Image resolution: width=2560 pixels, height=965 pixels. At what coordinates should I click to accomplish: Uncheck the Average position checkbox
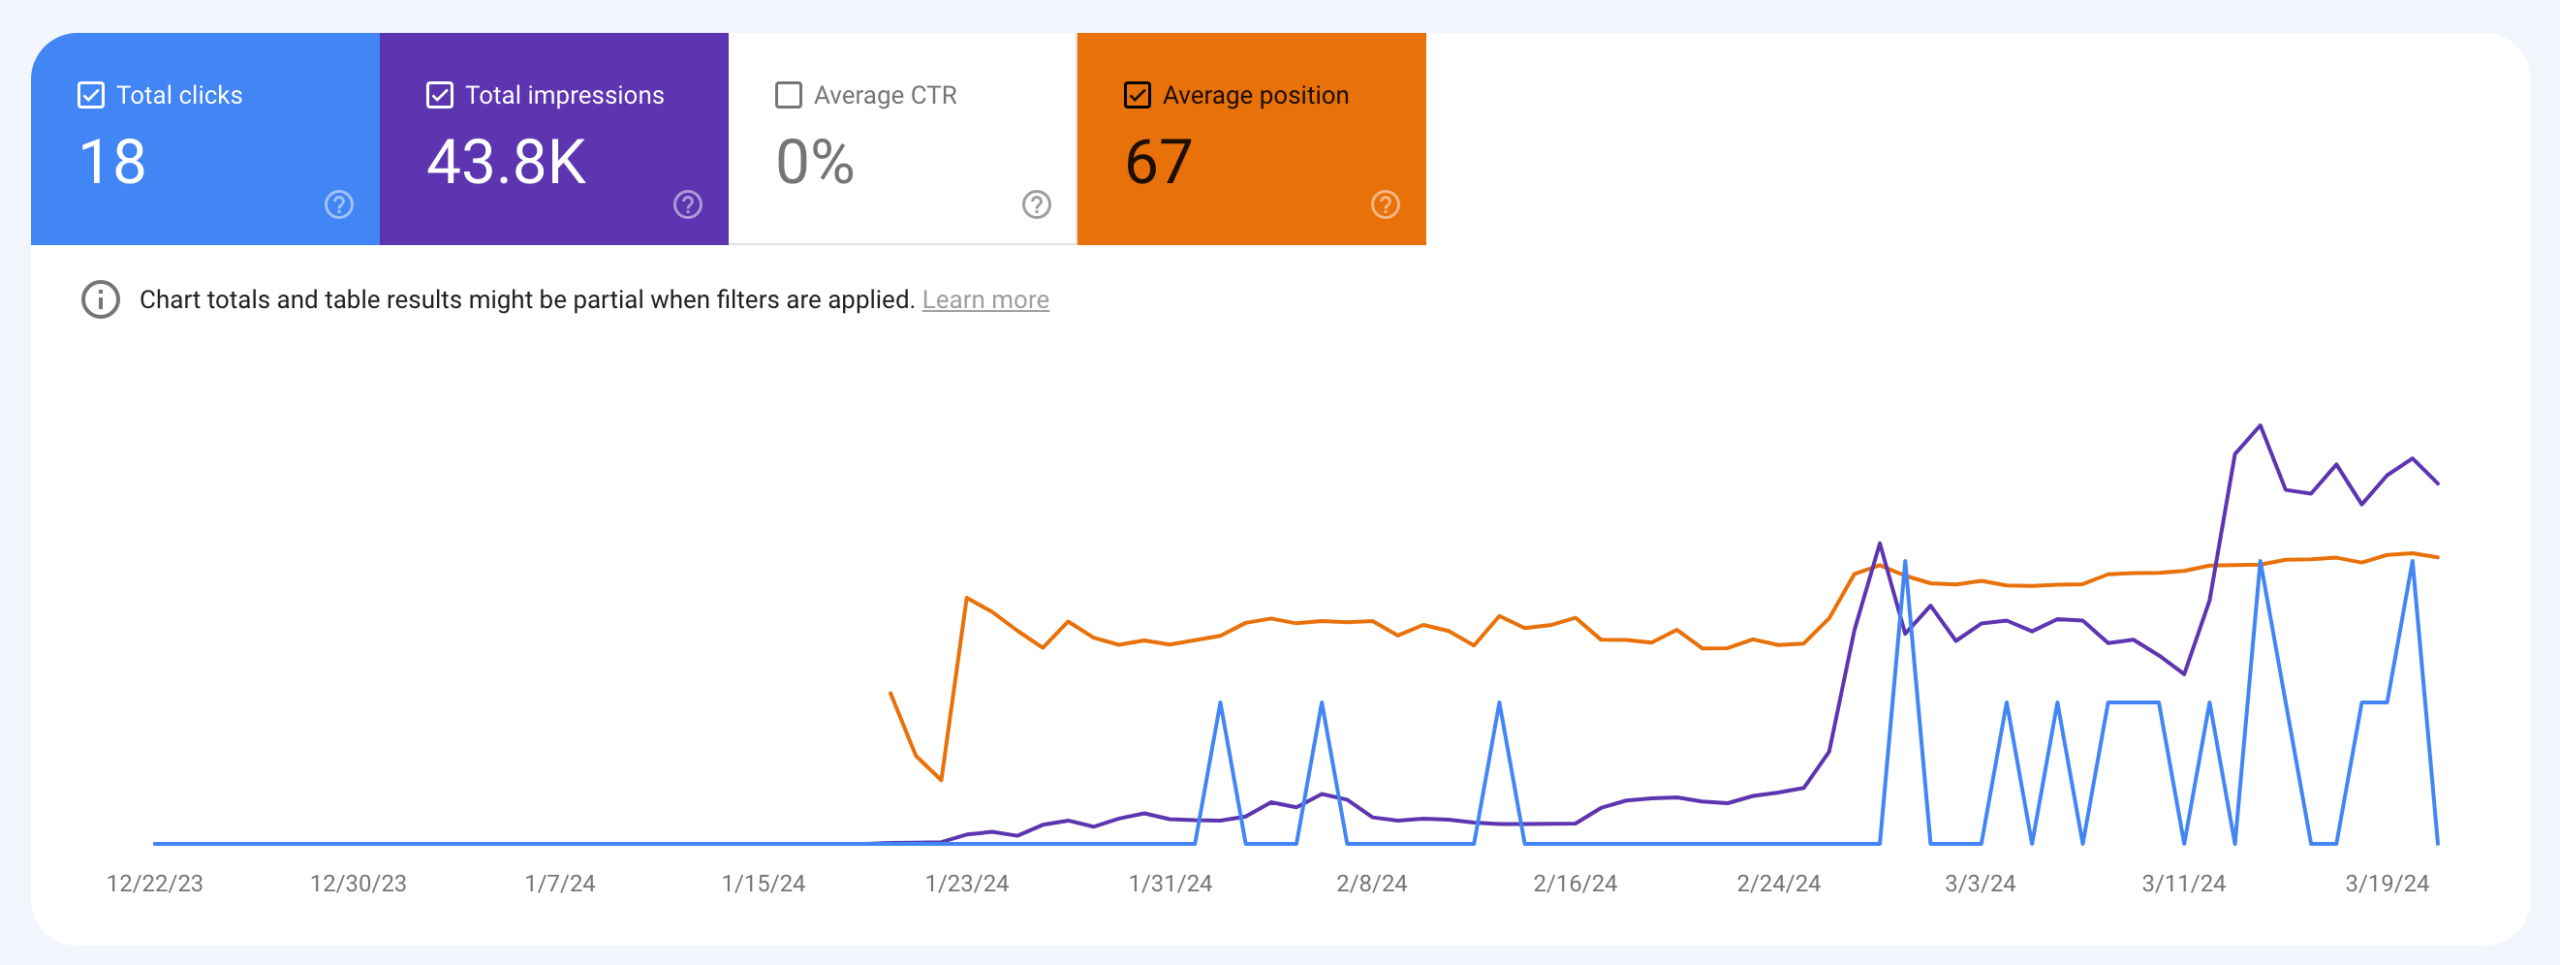pyautogui.click(x=1137, y=95)
